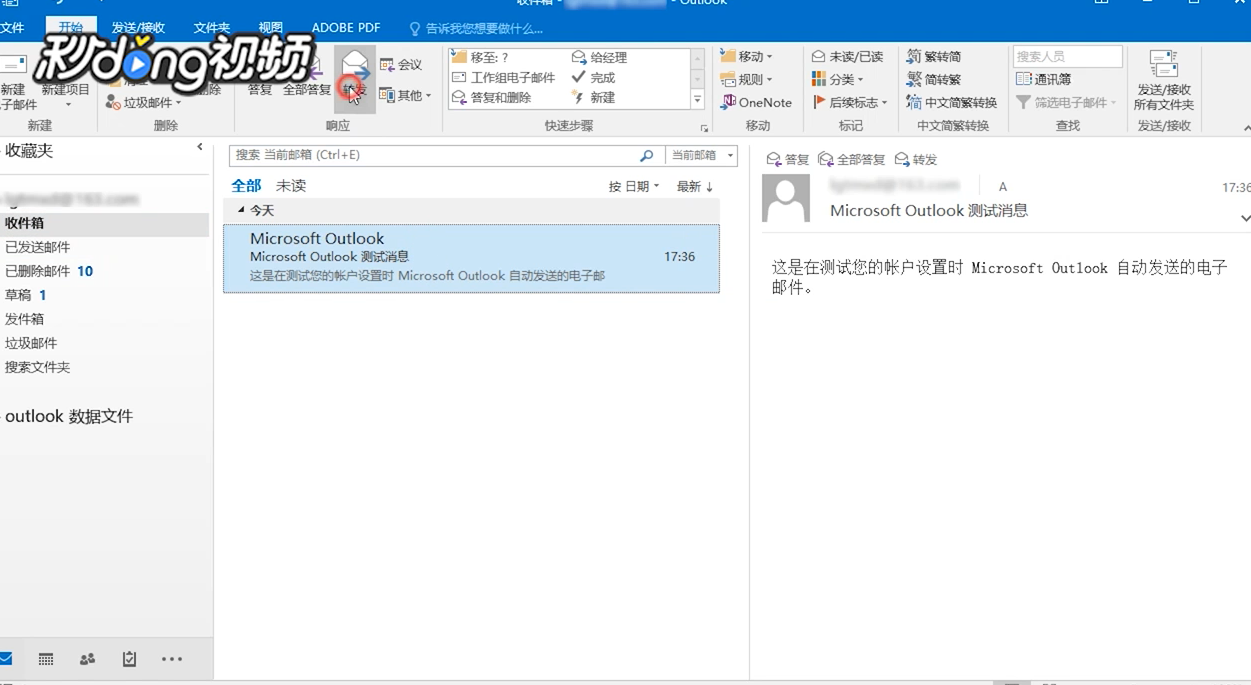Screen dimensions: 1251x685
Task: Open the 按 日期 arrange-by dropdown
Action: pos(634,186)
